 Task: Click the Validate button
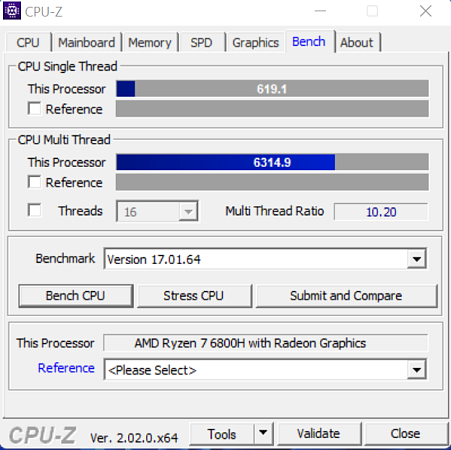point(319,434)
